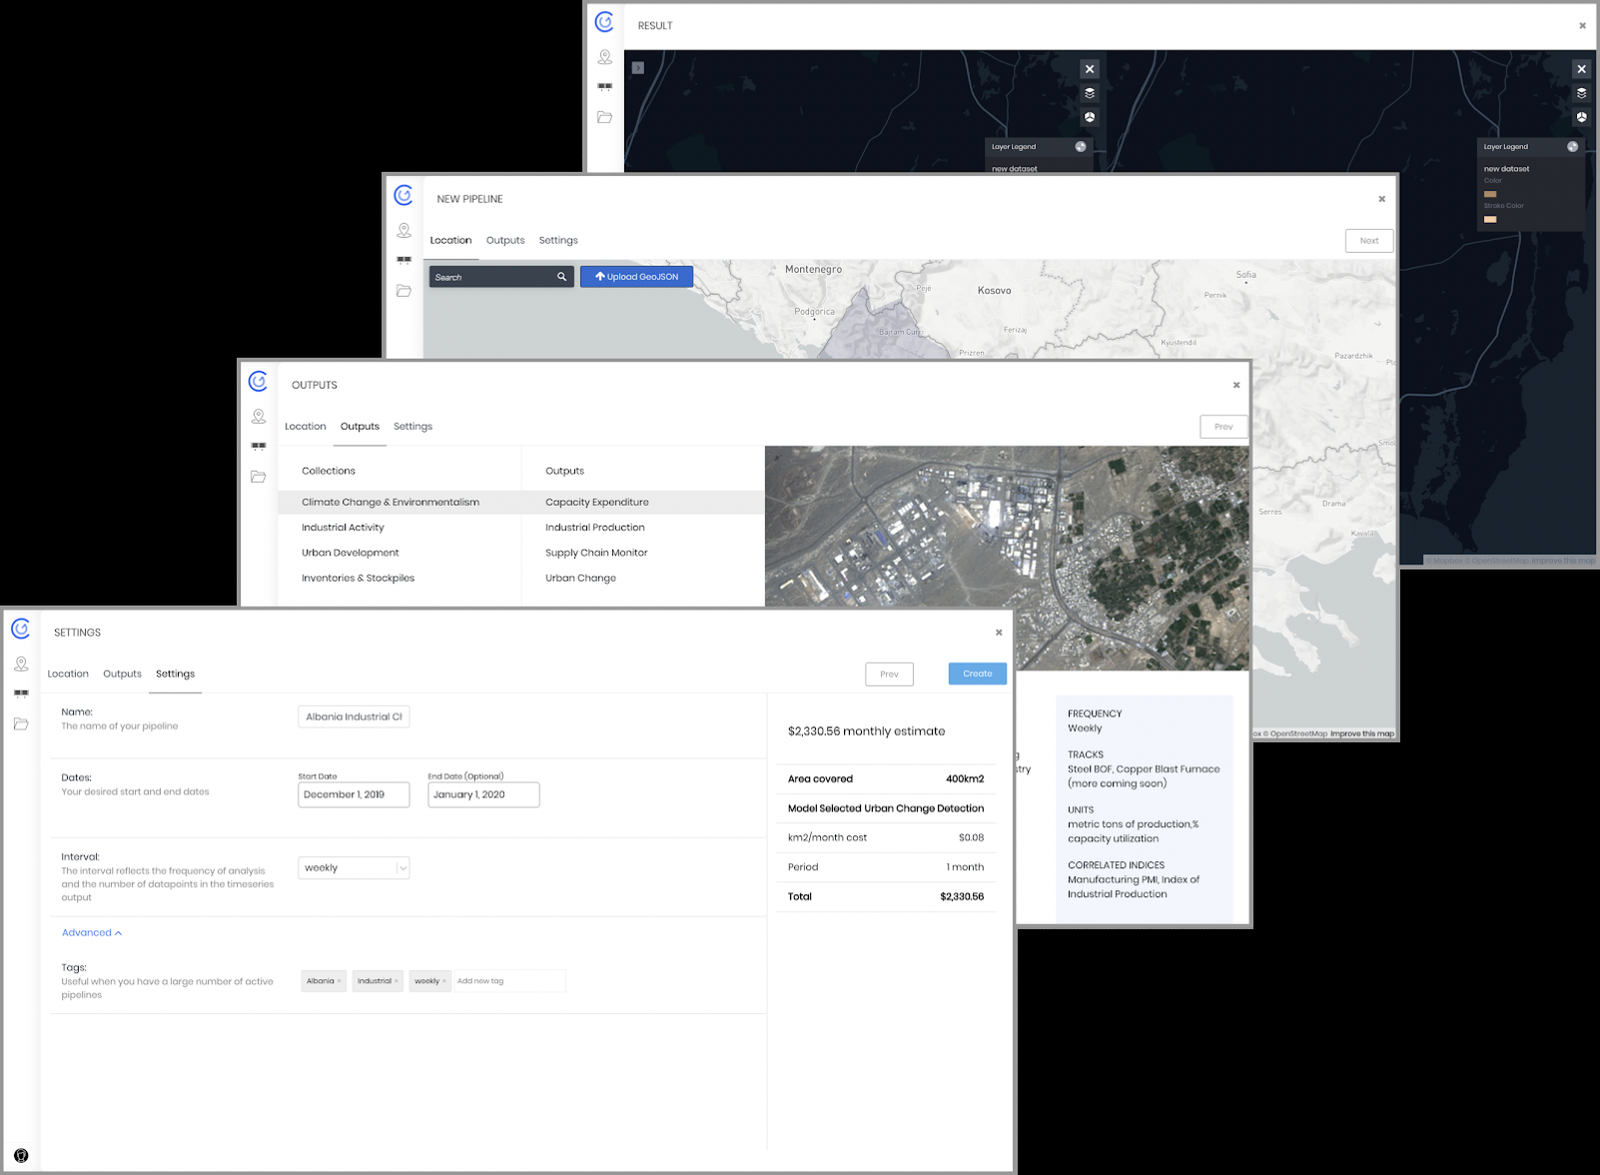This screenshot has height=1175, width=1600.
Task: Click the Upload GeoJSON button
Action: pyautogui.click(x=637, y=277)
